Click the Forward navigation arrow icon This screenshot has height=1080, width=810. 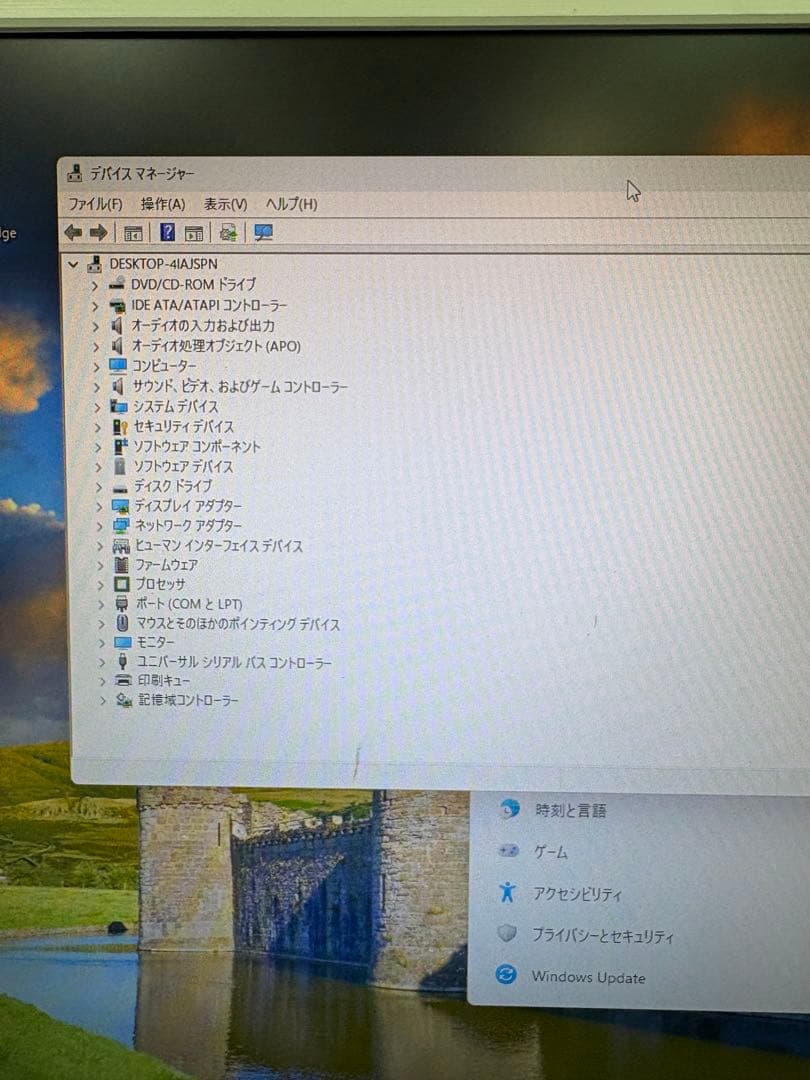(98, 232)
